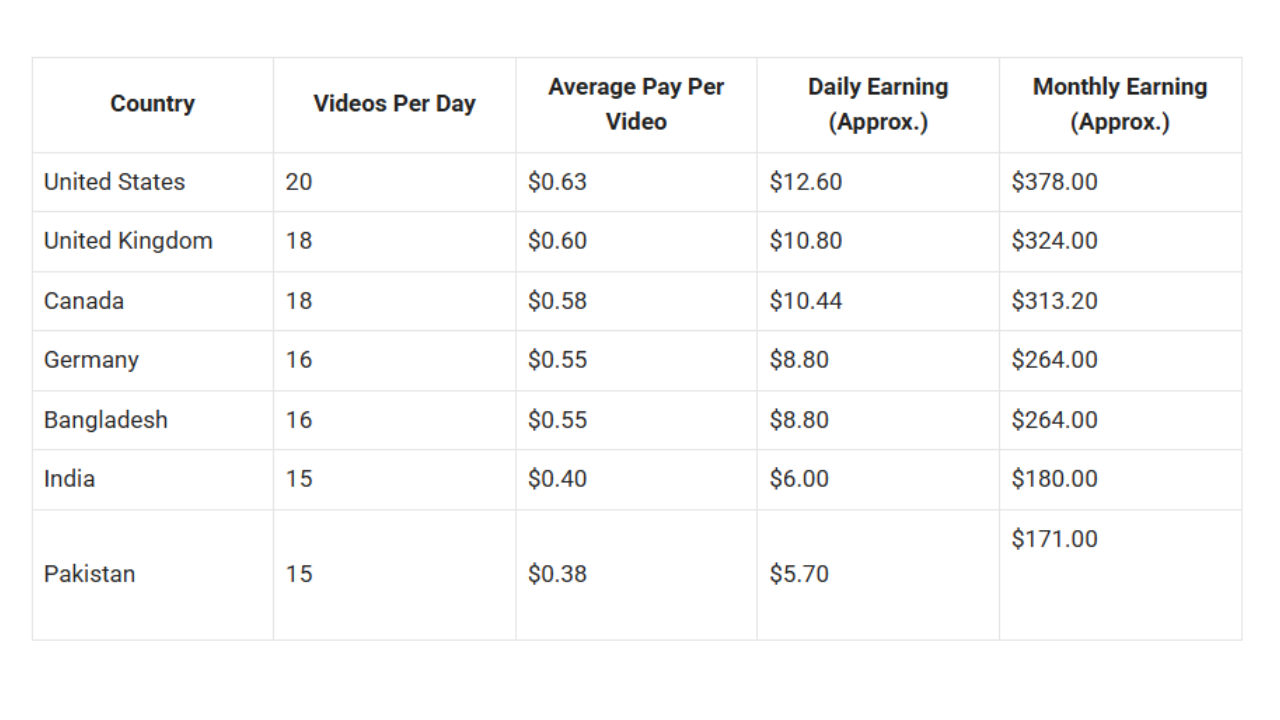Click the Bangladesh country cell
The height and width of the screenshot is (720, 1280).
coord(106,420)
